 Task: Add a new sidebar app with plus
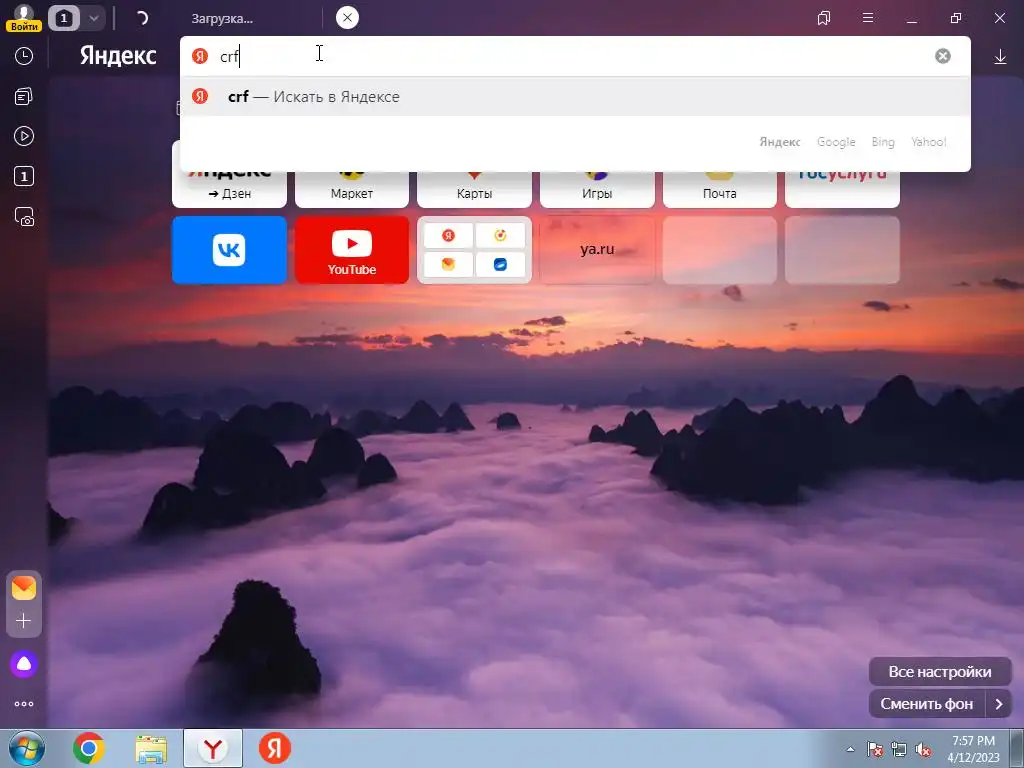coord(24,620)
